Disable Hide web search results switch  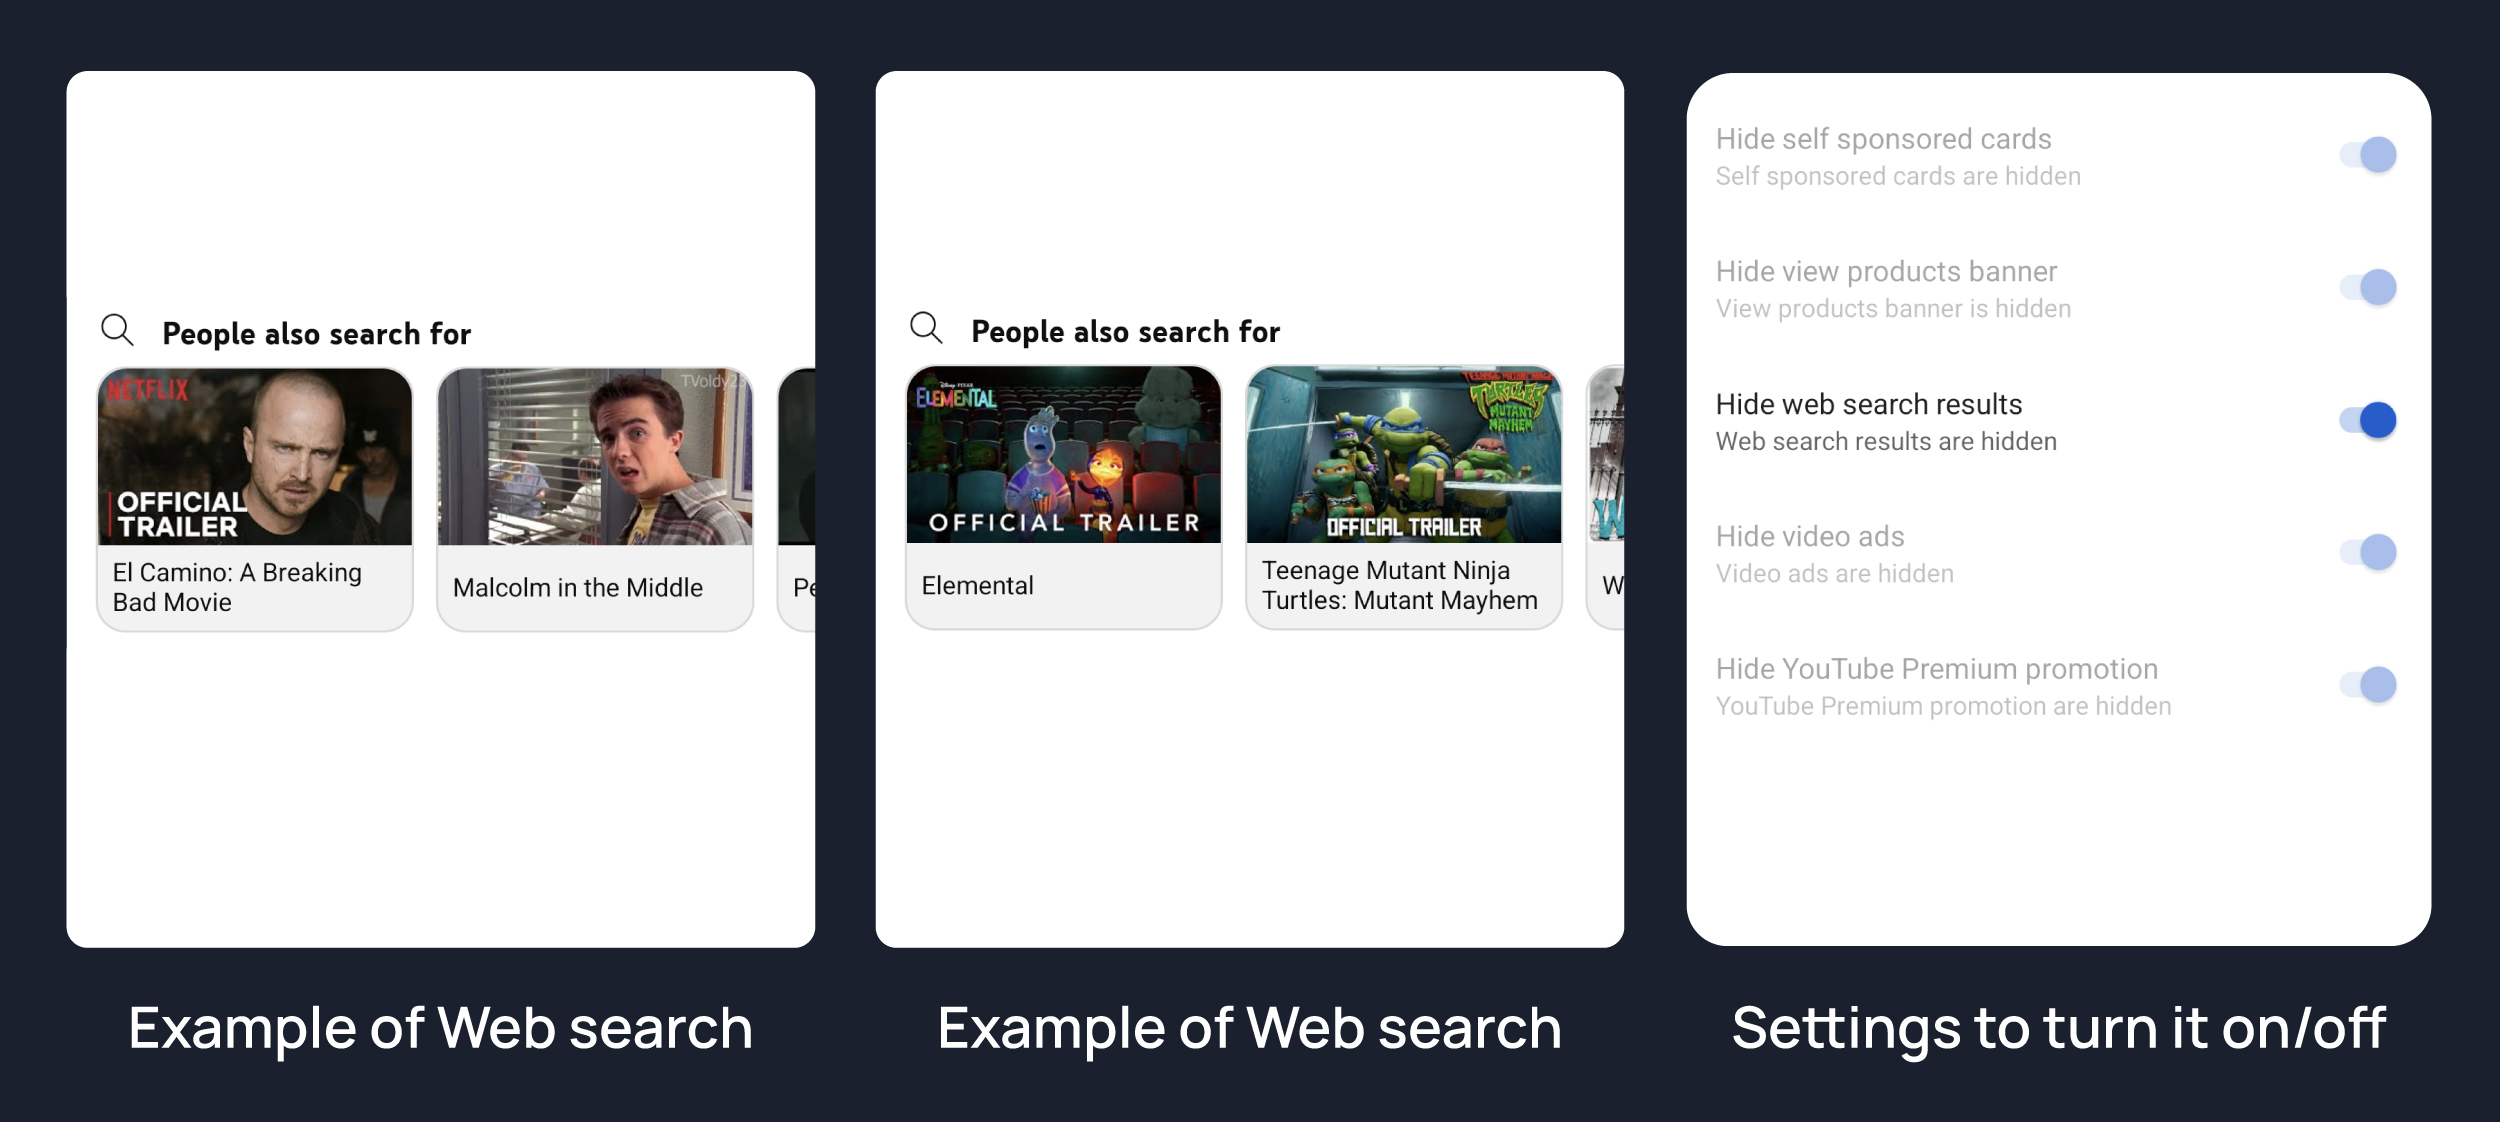[x=2368, y=420]
